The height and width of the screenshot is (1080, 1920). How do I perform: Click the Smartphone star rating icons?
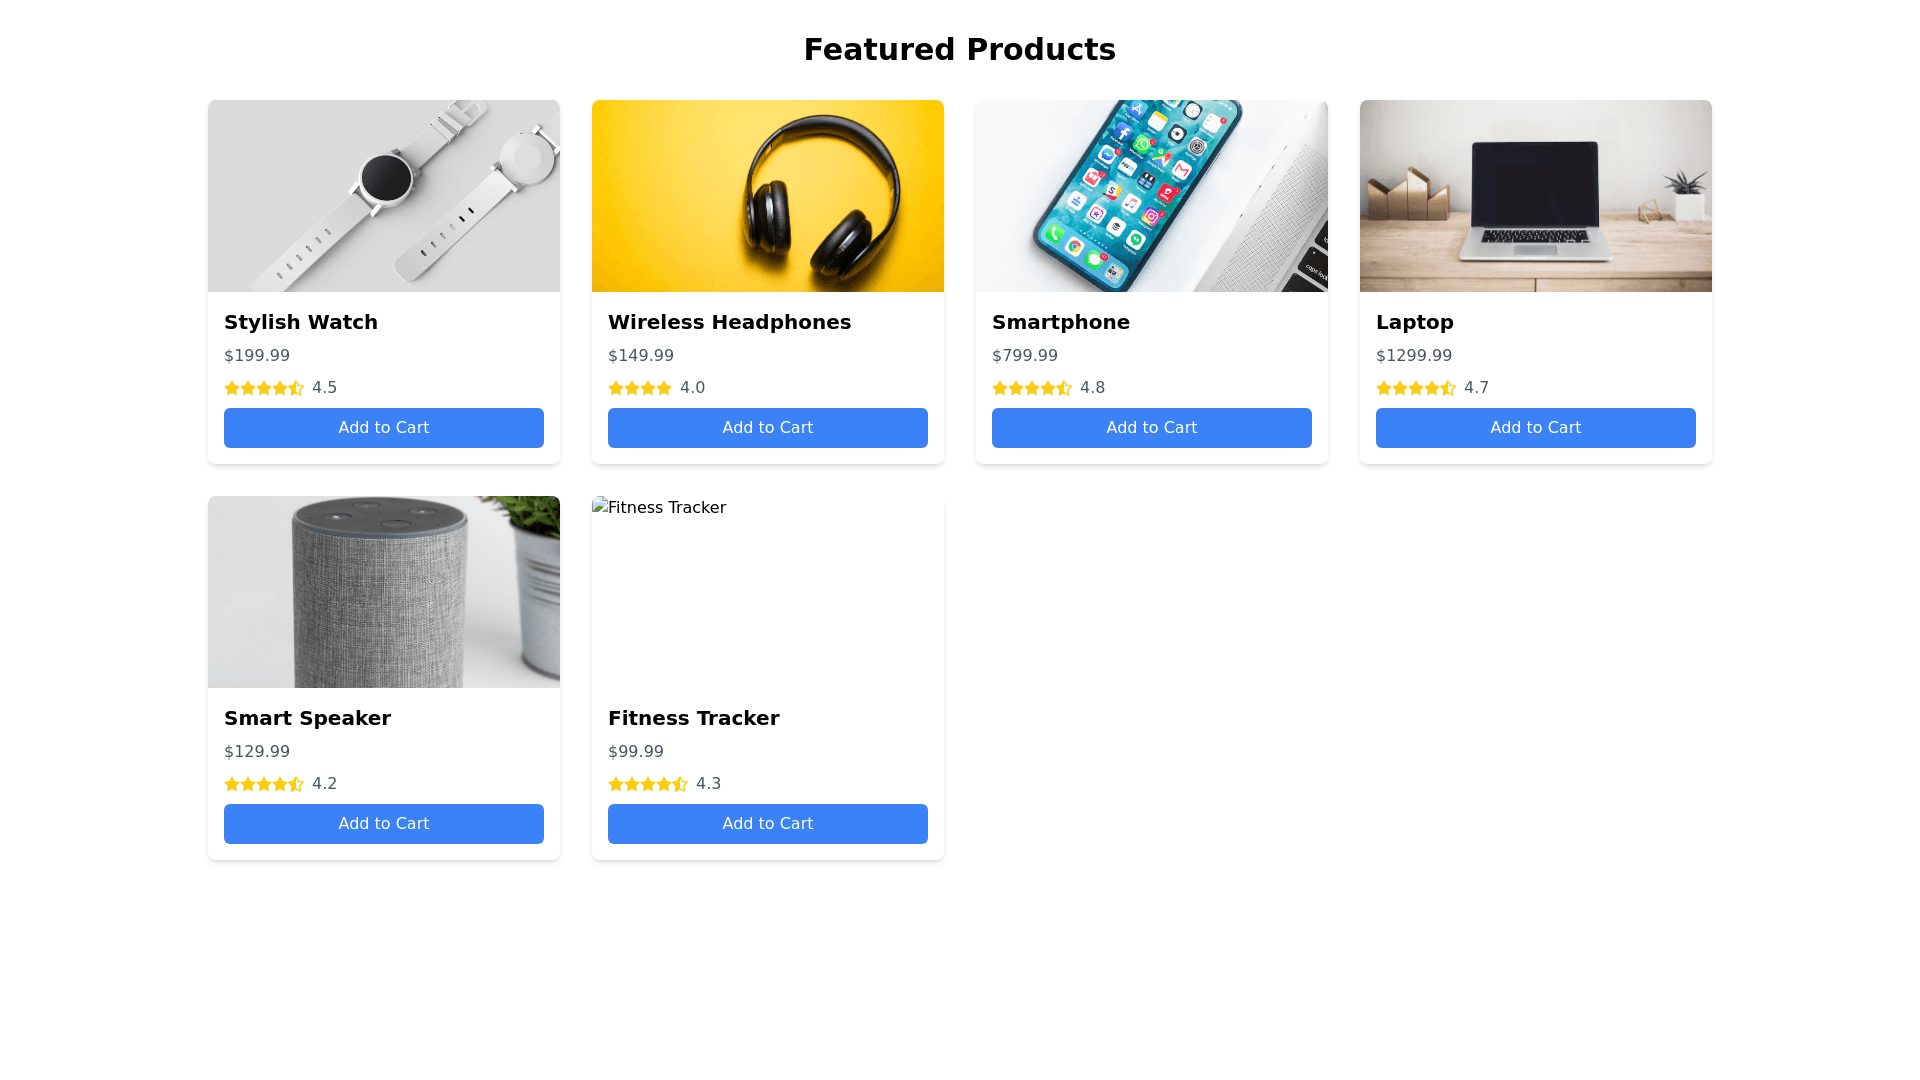pos(1032,388)
